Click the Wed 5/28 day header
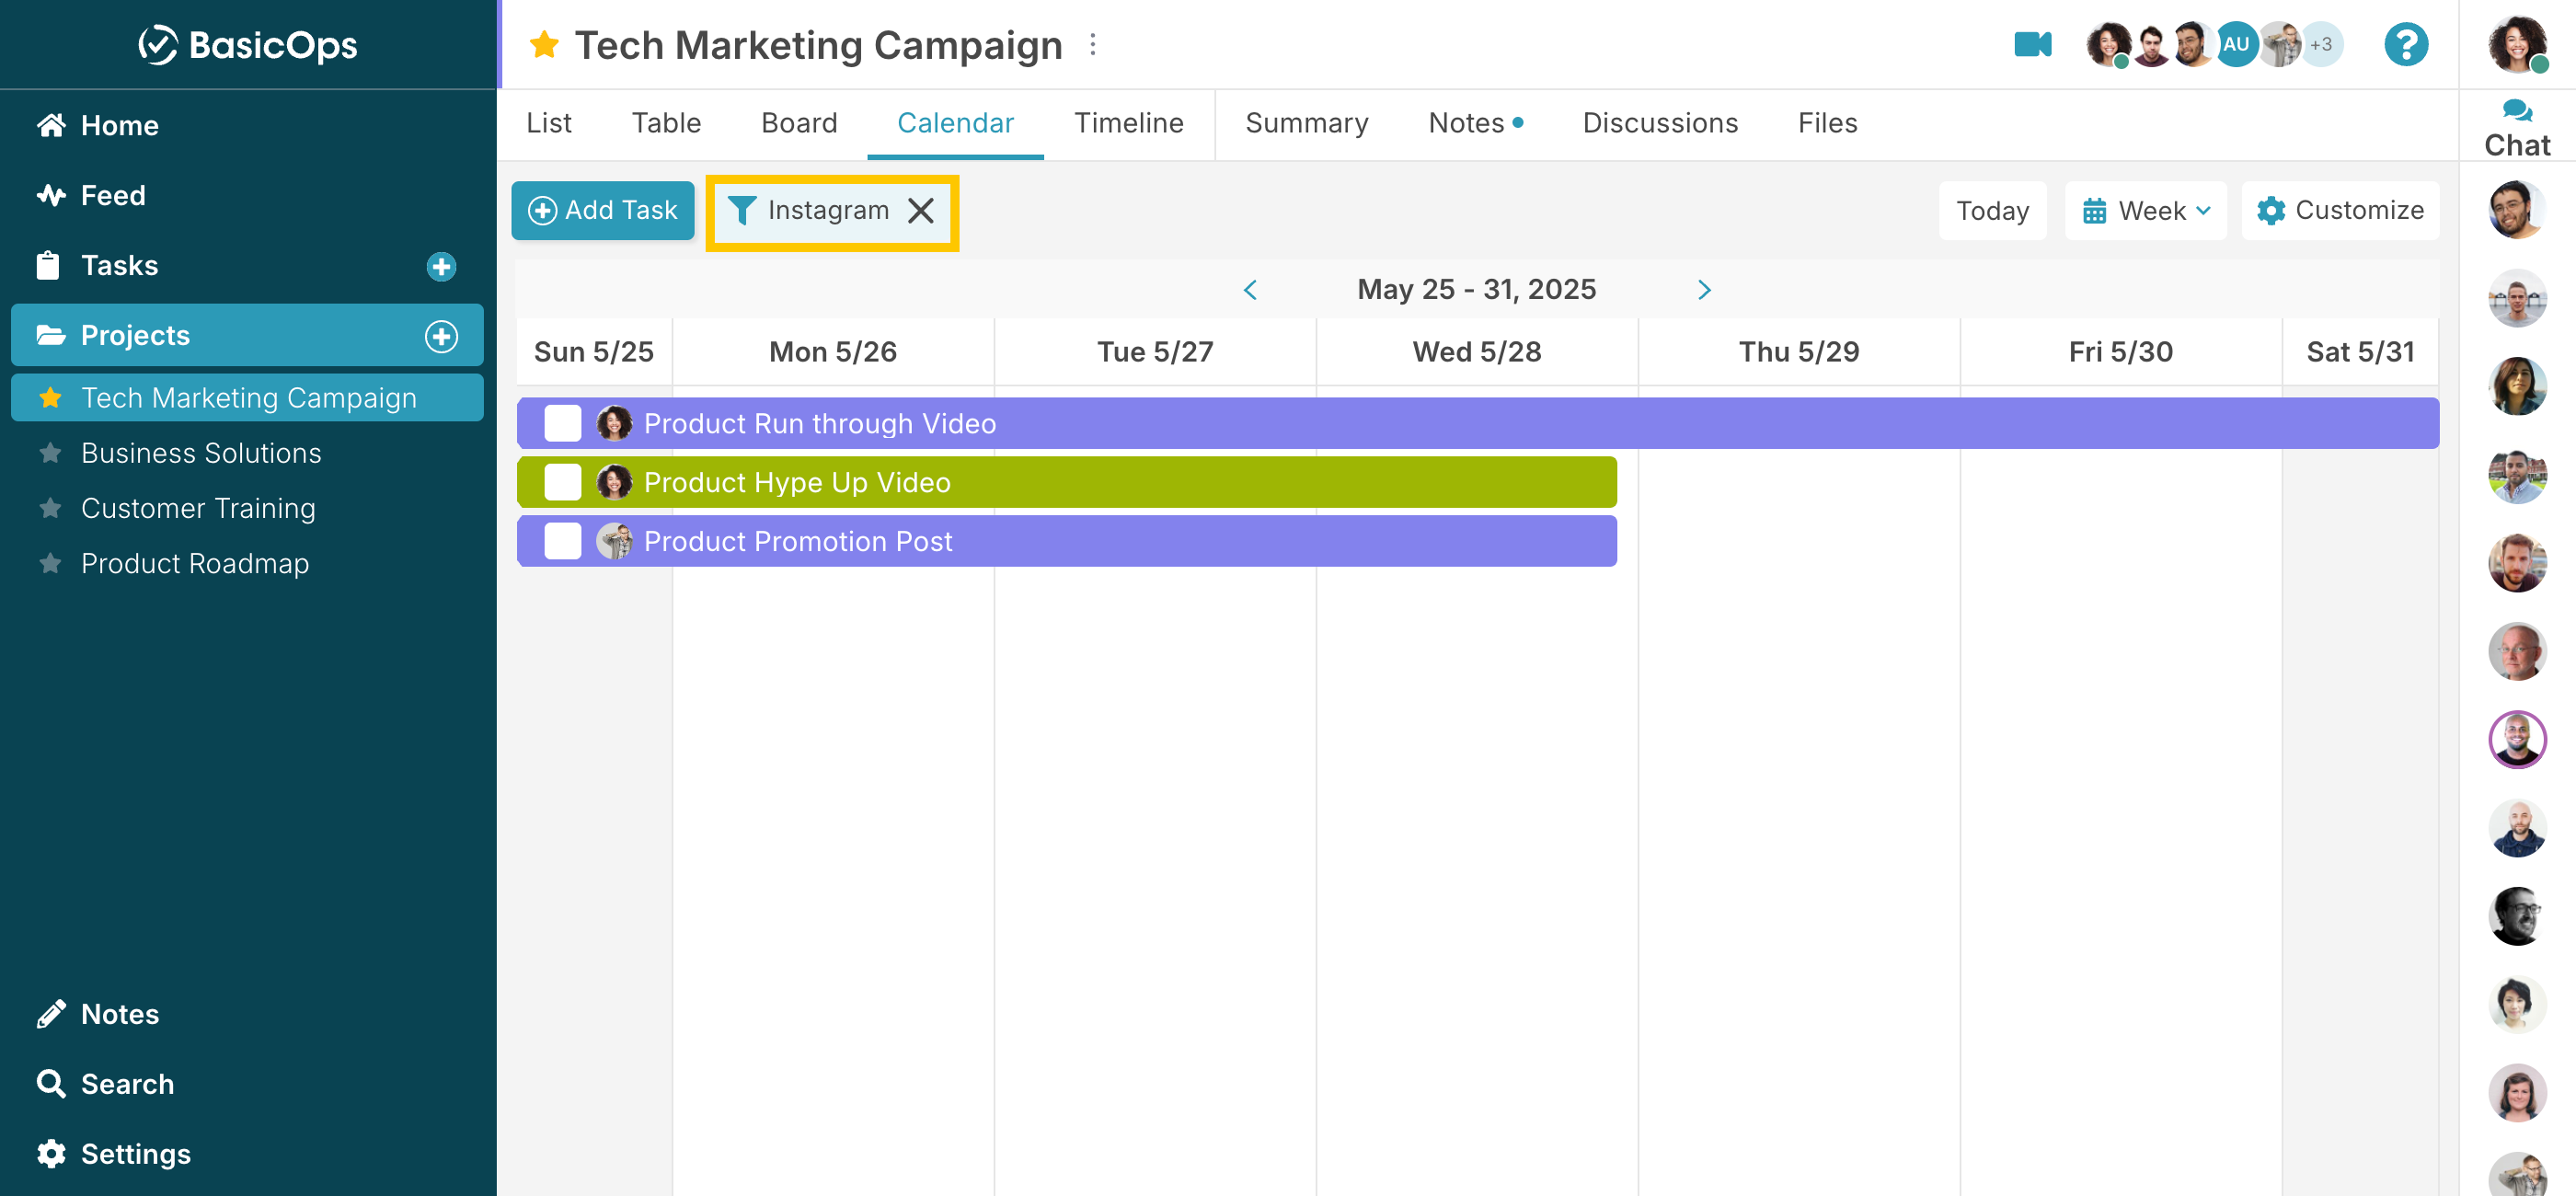Screen dimensions: 2576x1196 point(1476,352)
